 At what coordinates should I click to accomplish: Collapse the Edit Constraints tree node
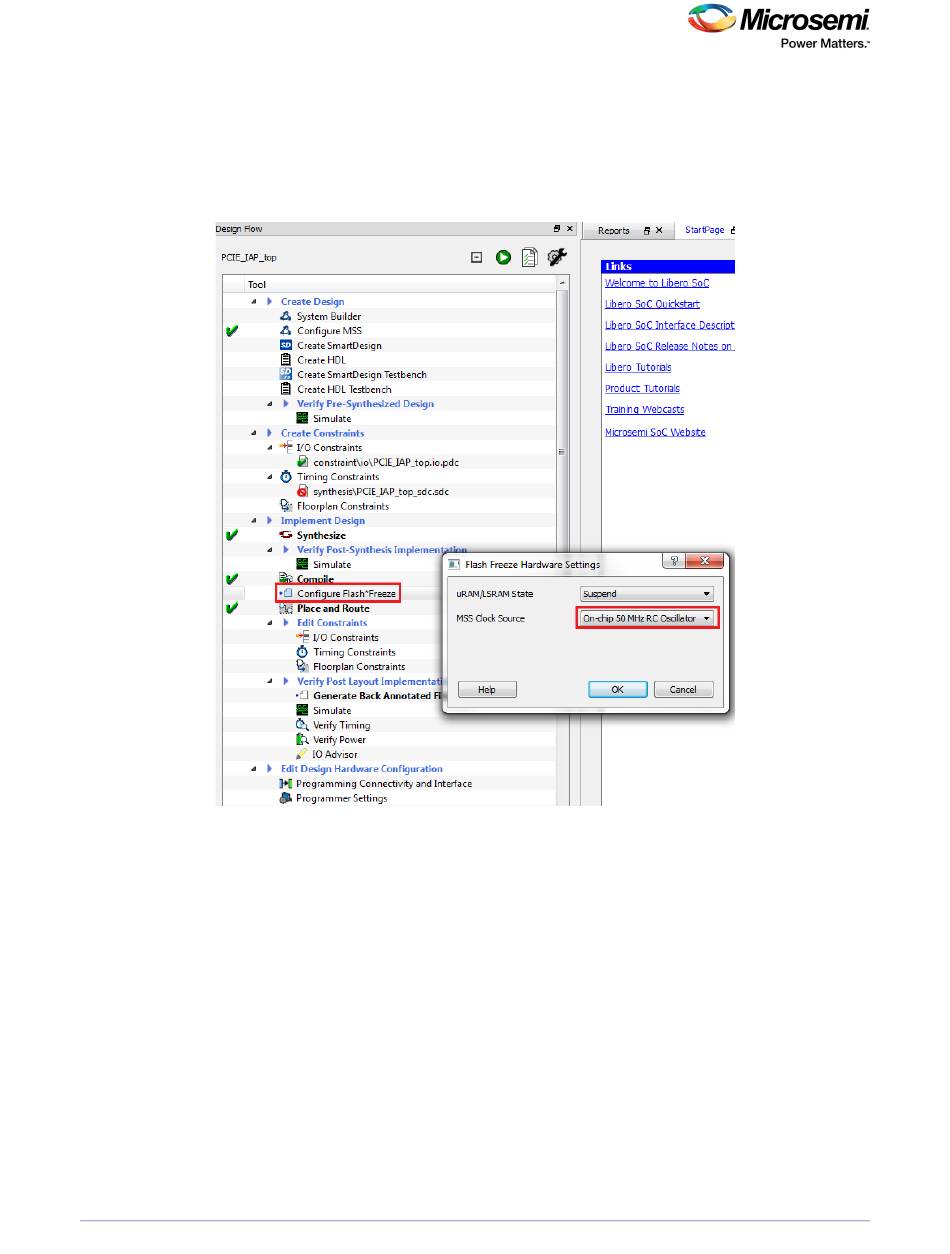[270, 623]
